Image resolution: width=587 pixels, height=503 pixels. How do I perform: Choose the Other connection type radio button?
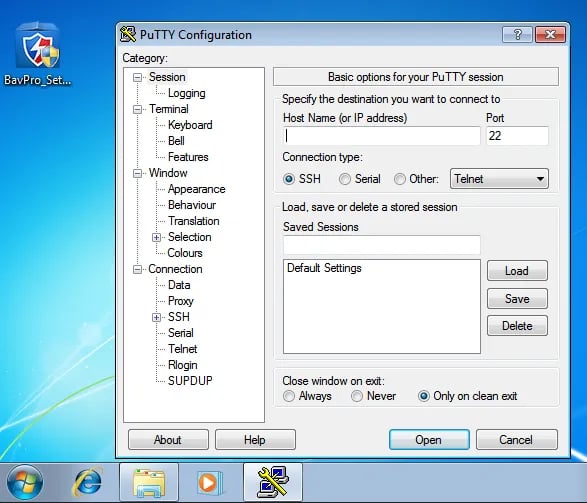point(399,179)
